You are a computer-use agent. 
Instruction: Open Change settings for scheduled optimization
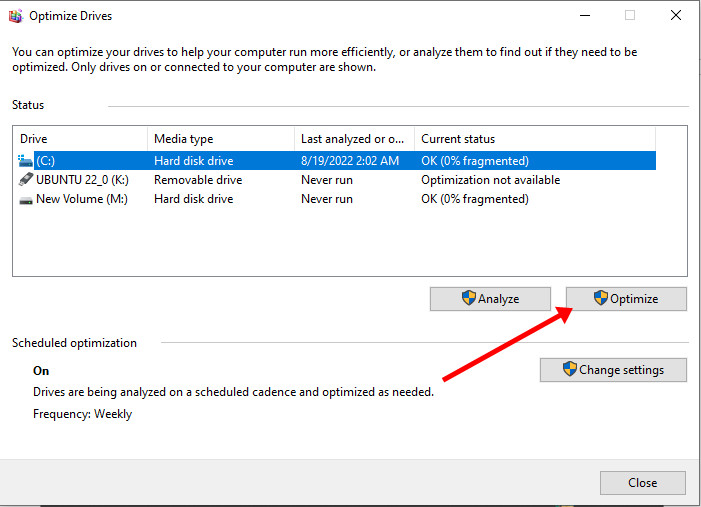[x=613, y=370]
